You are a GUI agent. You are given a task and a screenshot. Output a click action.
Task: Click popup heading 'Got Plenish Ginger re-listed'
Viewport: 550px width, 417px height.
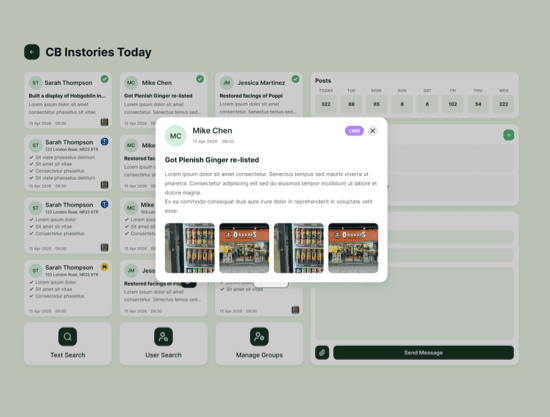coord(212,160)
